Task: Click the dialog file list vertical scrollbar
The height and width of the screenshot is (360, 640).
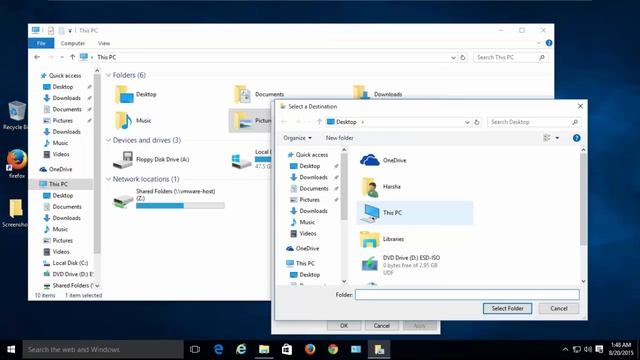Action: (x=583, y=200)
